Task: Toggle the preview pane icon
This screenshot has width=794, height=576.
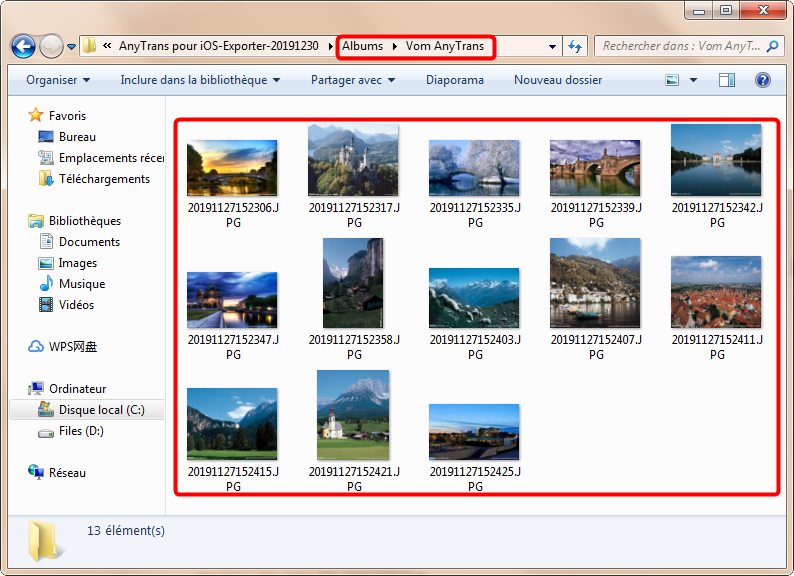Action: pos(727,80)
